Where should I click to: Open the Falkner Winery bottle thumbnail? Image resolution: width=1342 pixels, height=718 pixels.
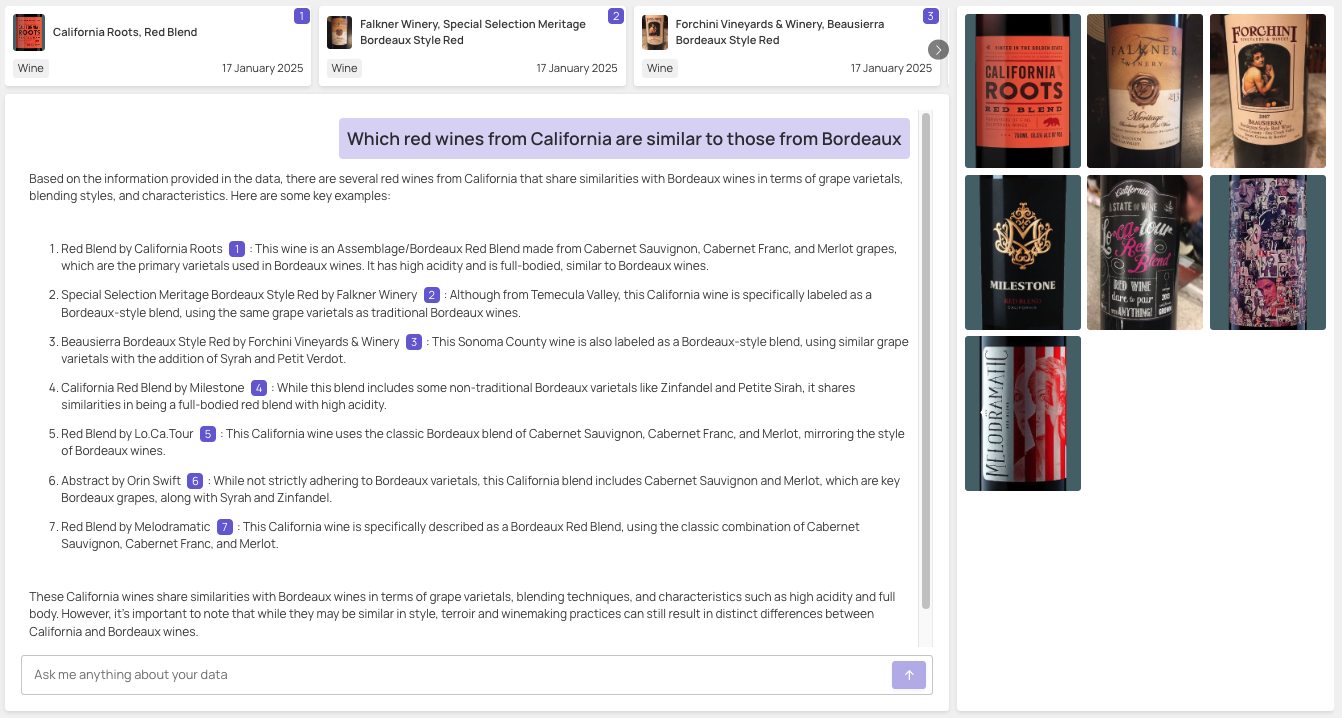pos(1145,91)
